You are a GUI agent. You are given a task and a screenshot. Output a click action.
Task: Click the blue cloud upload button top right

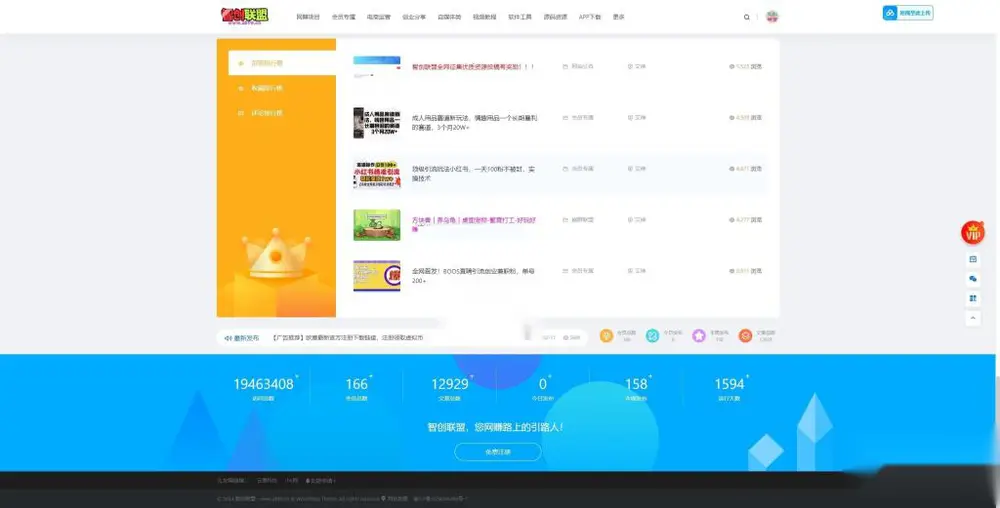(x=908, y=13)
